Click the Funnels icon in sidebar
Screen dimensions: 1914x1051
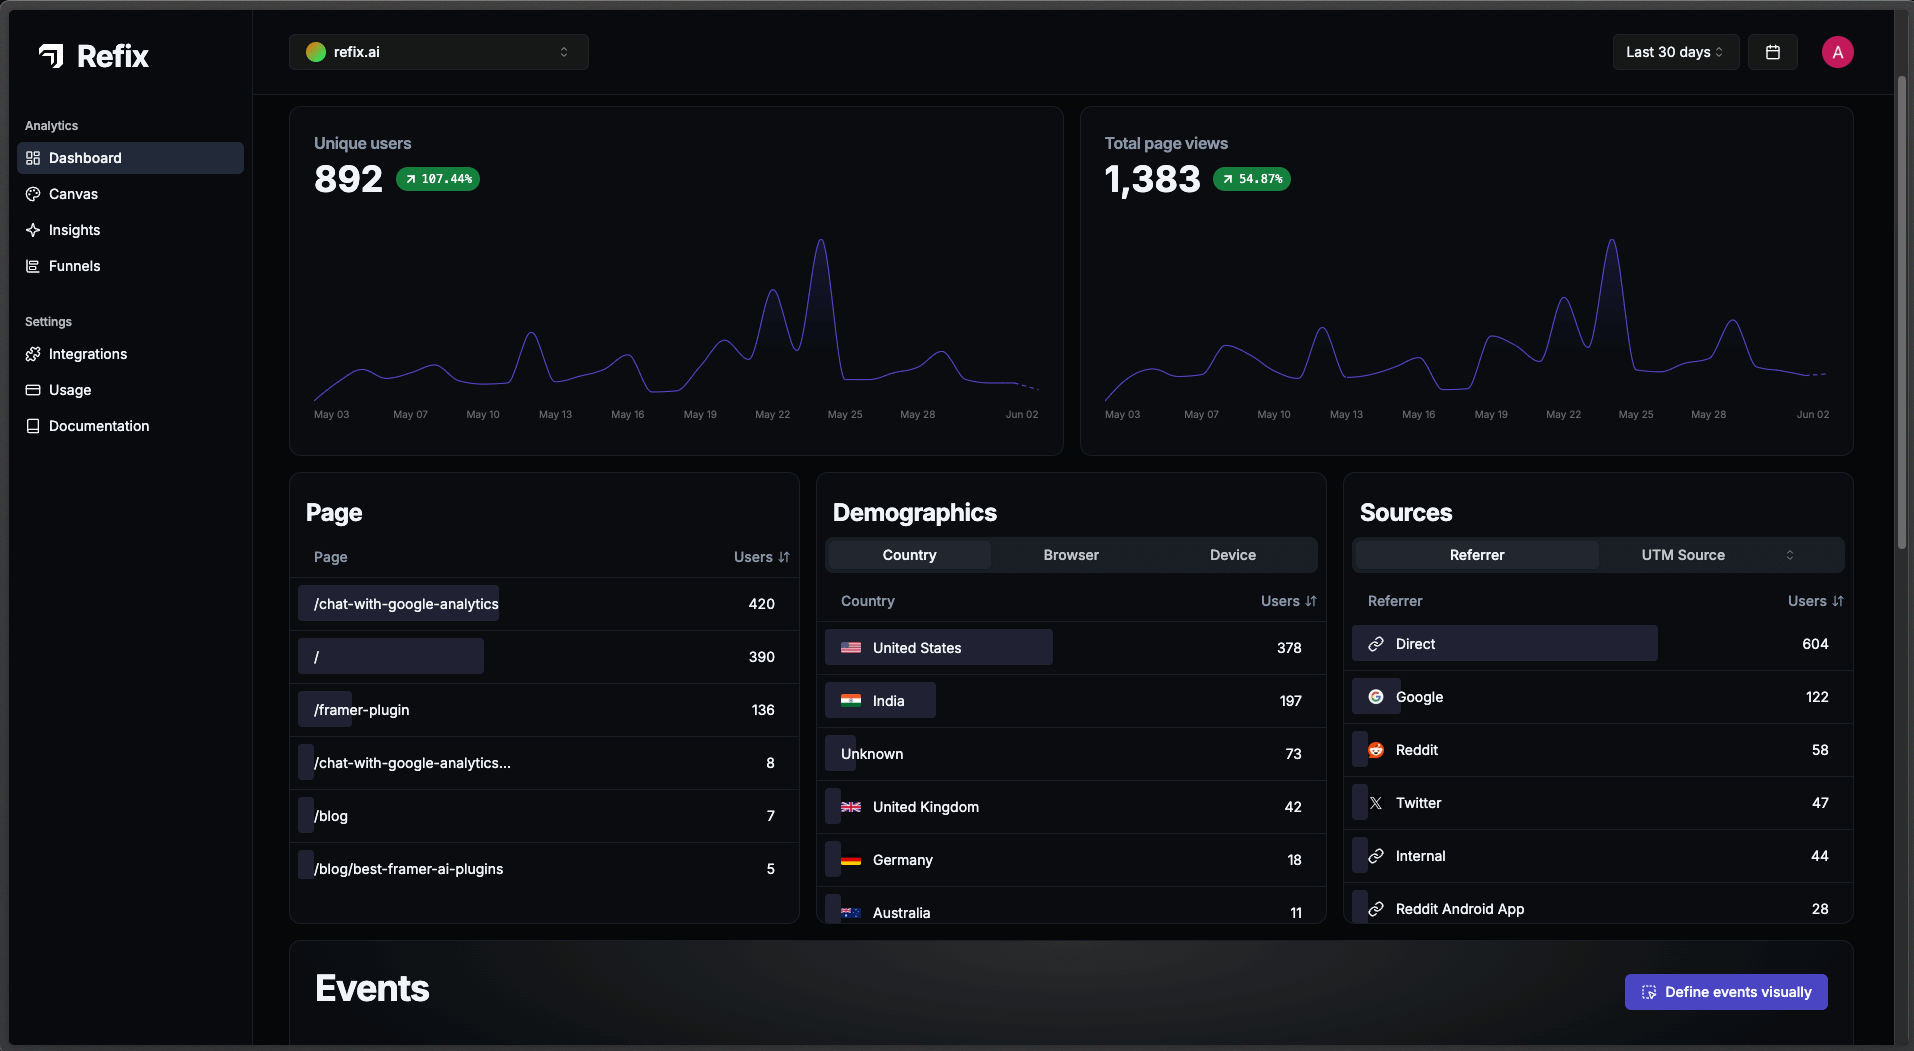(33, 266)
